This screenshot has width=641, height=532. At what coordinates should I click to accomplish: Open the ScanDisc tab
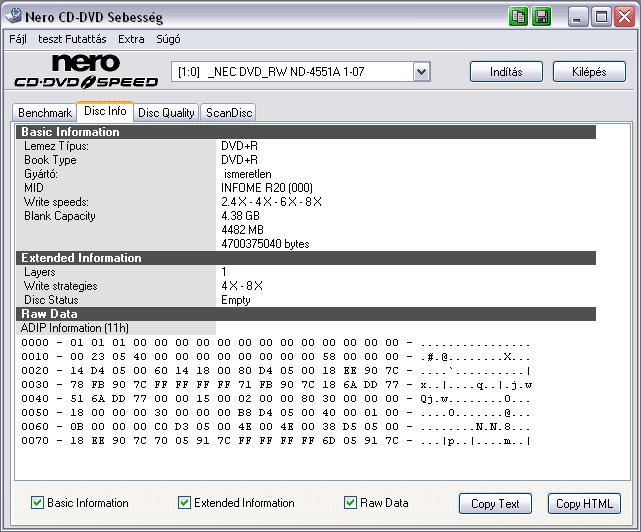click(x=229, y=113)
